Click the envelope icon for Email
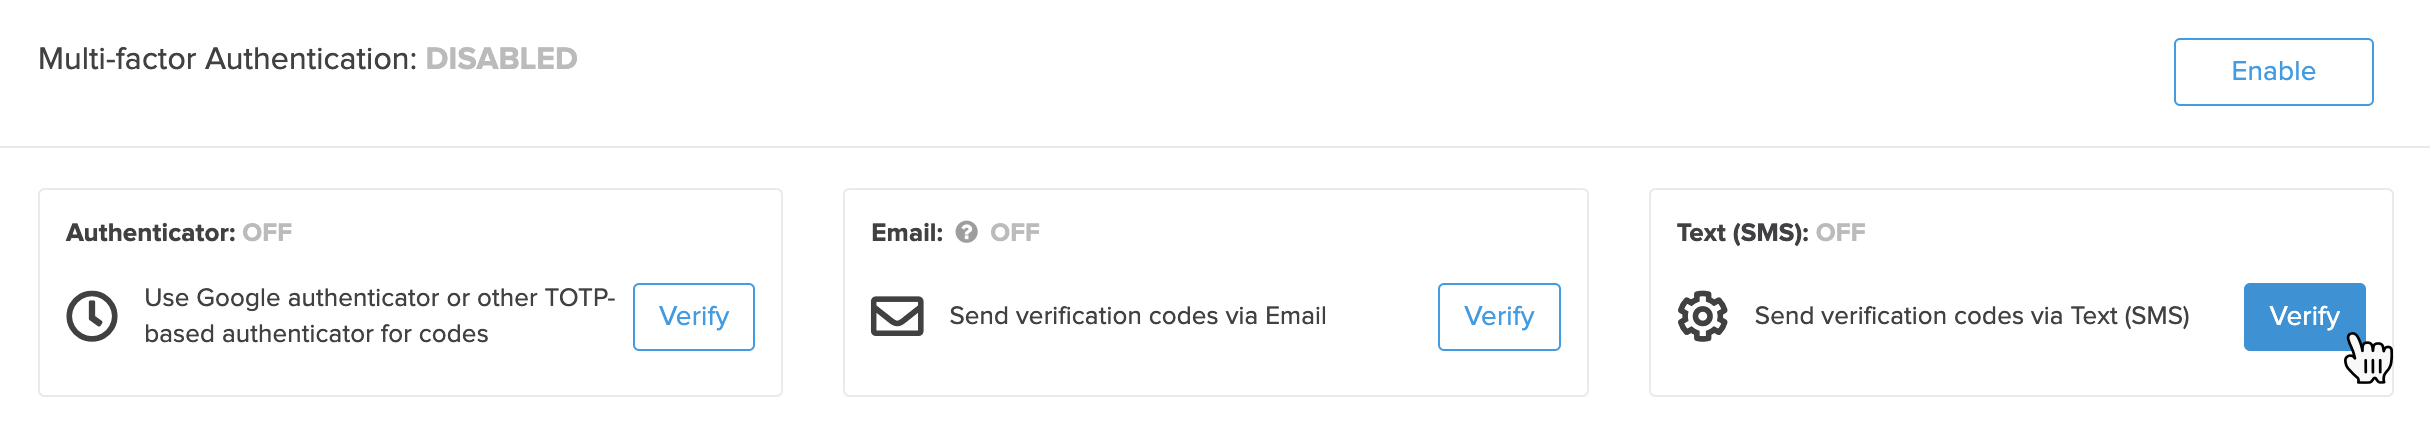The width and height of the screenshot is (2430, 440). [897, 316]
